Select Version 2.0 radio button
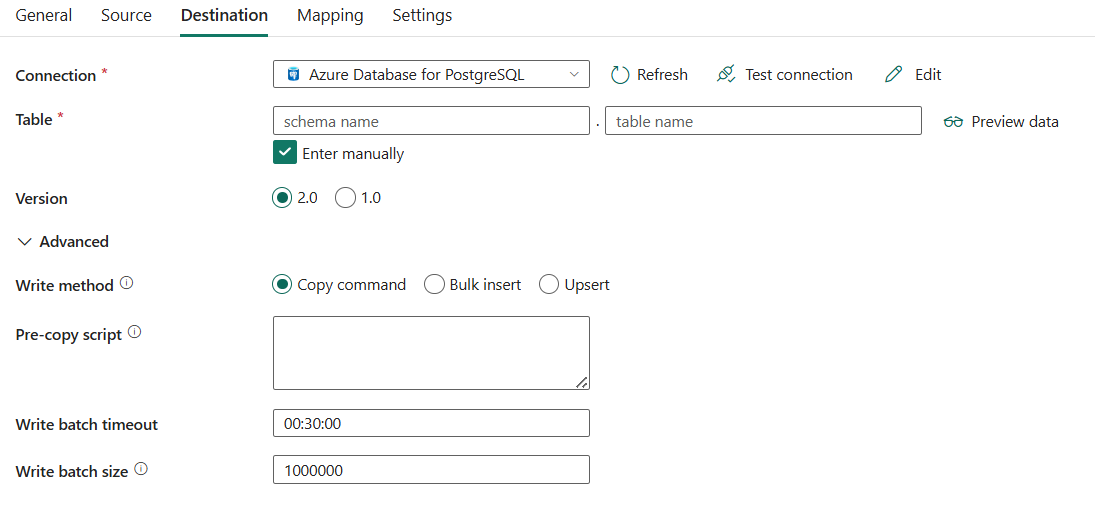The height and width of the screenshot is (508, 1095). (x=281, y=198)
